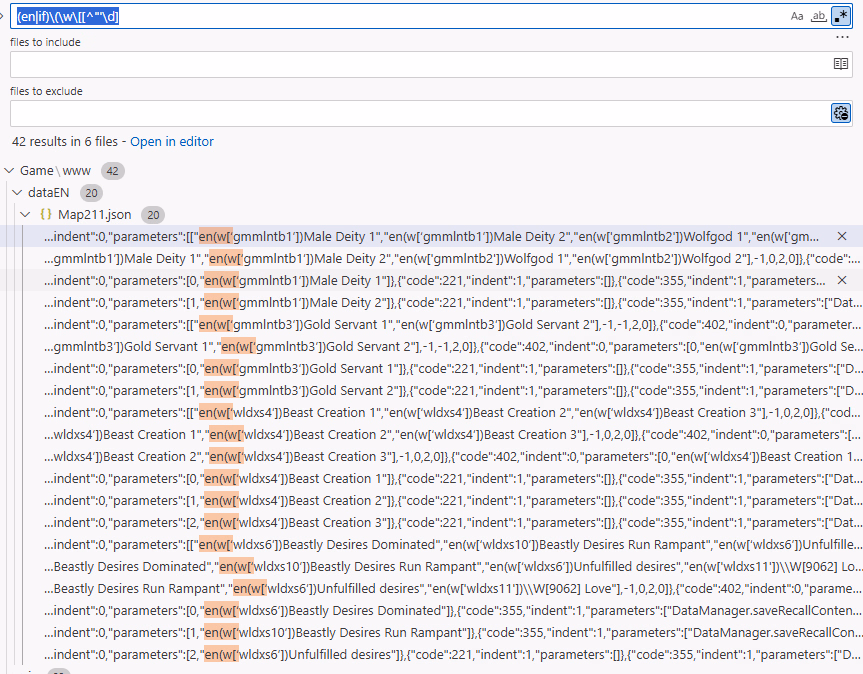The height and width of the screenshot is (674, 863).
Task: Toggle Match Case option in search box
Action: tap(797, 16)
